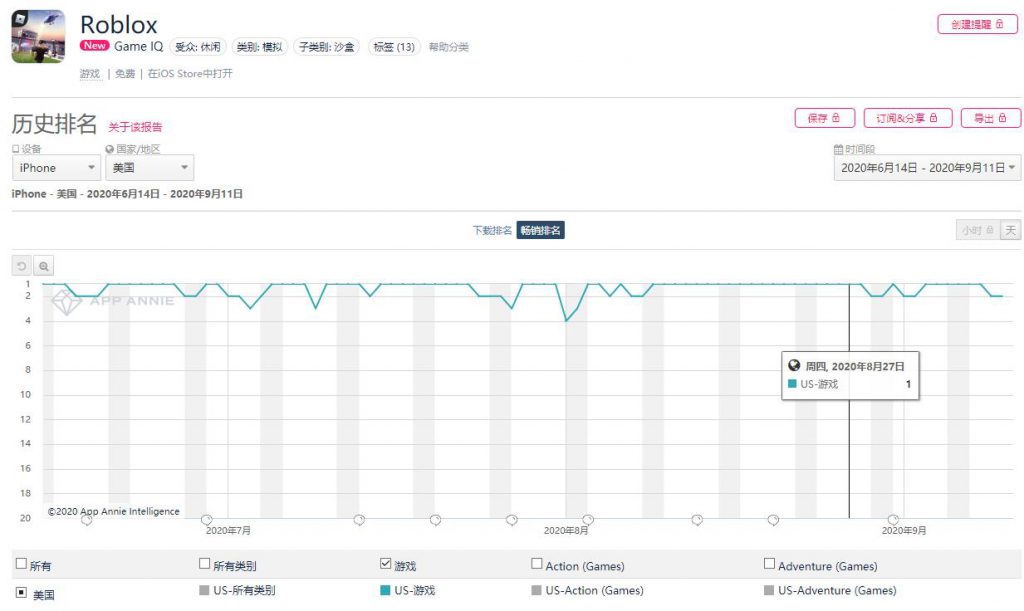Click the Roblox title text

tap(119, 25)
